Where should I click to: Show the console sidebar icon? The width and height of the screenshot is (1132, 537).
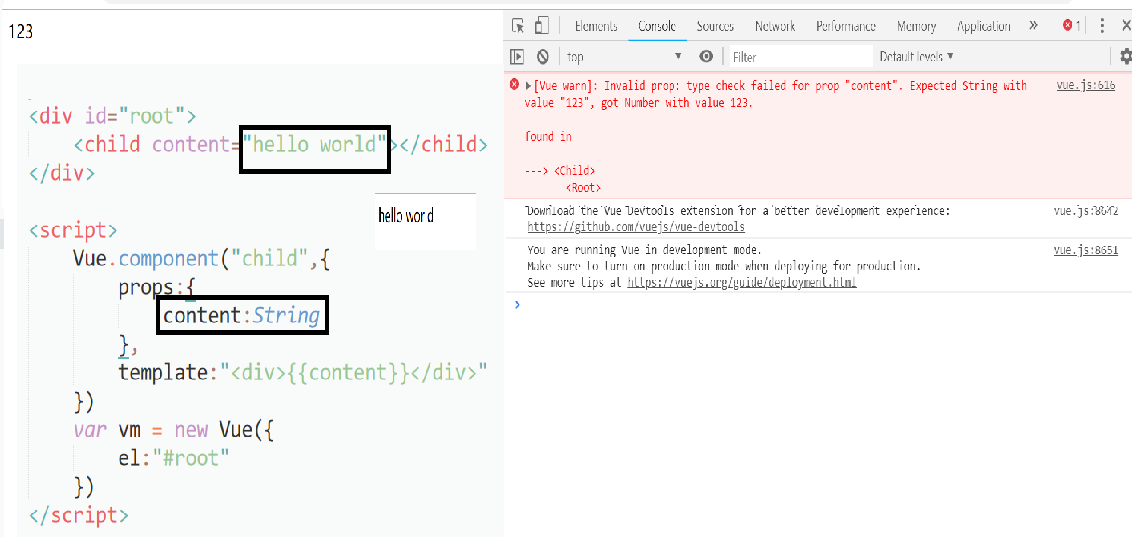517,56
